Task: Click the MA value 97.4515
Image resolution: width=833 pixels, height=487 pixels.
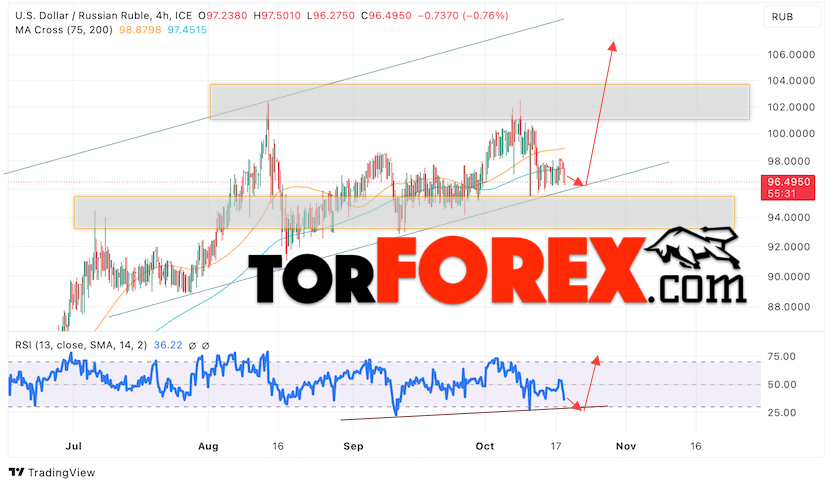Action: pyautogui.click(x=187, y=30)
